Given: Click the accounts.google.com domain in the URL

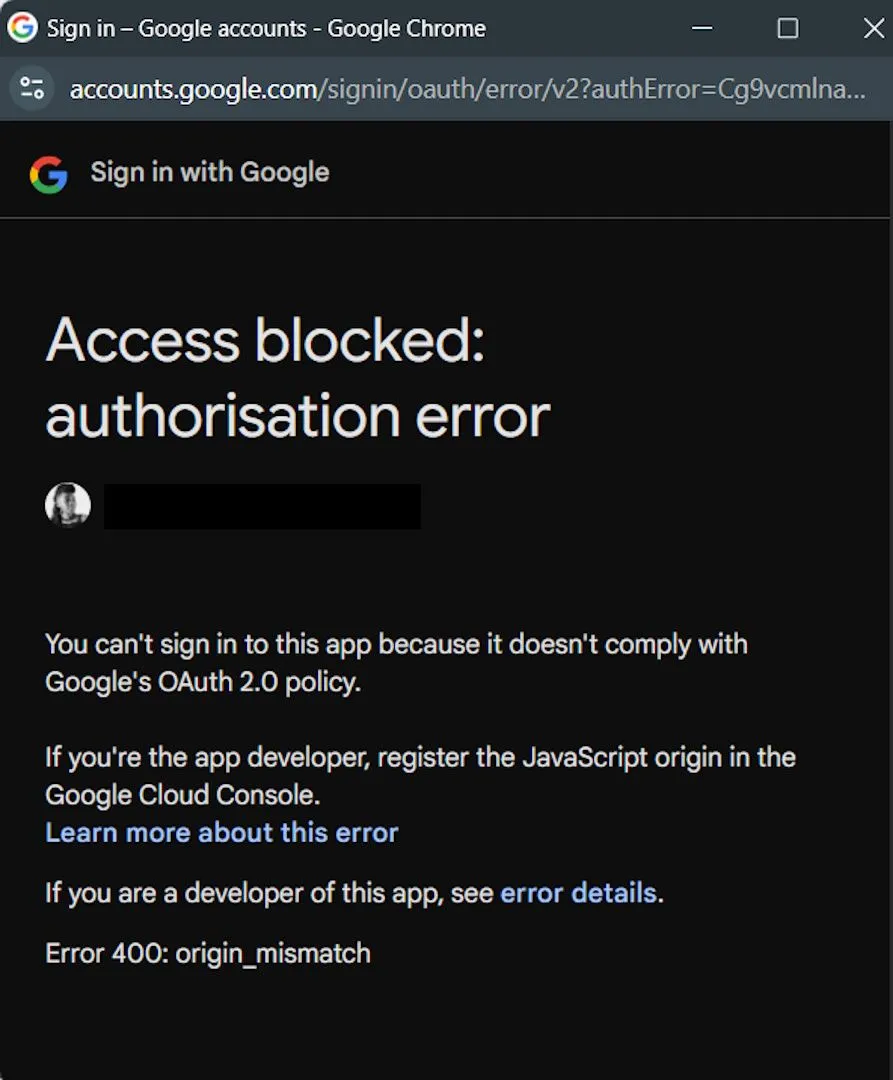Looking at the screenshot, I should [192, 89].
